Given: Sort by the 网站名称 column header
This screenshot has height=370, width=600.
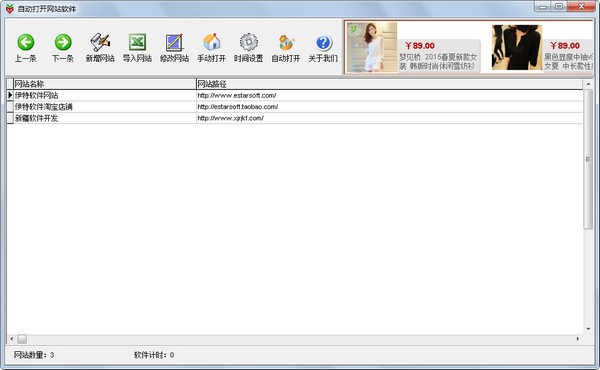Looking at the screenshot, I should click(104, 84).
